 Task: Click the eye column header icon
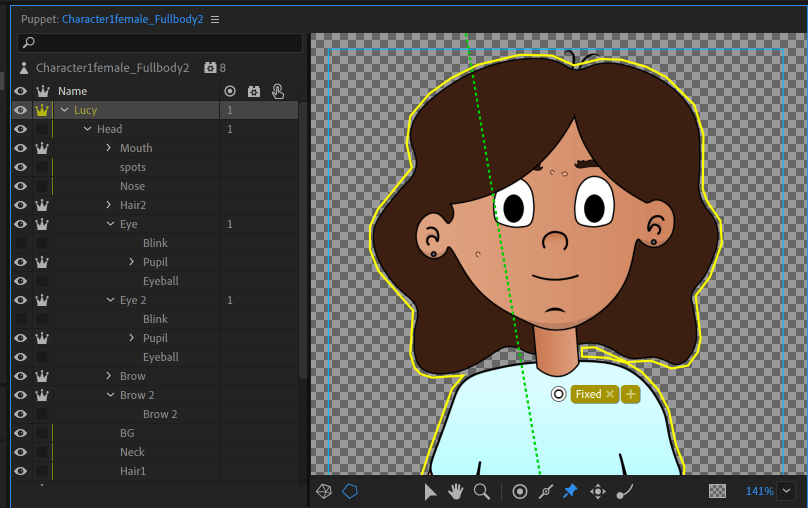(21, 91)
